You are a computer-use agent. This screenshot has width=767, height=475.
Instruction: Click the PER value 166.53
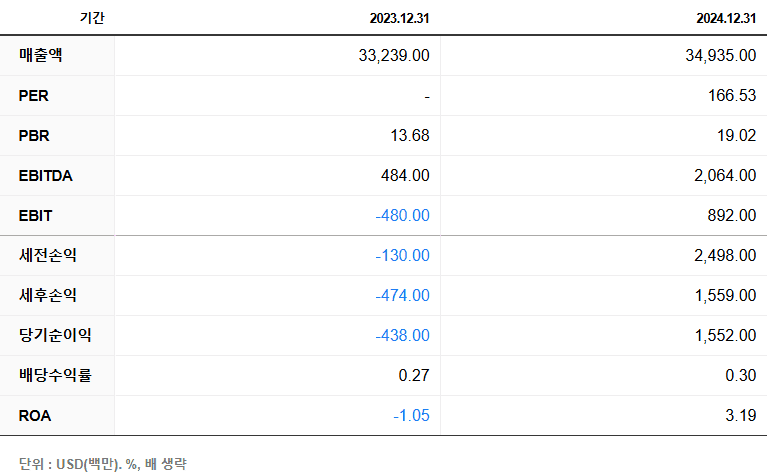coord(732,95)
